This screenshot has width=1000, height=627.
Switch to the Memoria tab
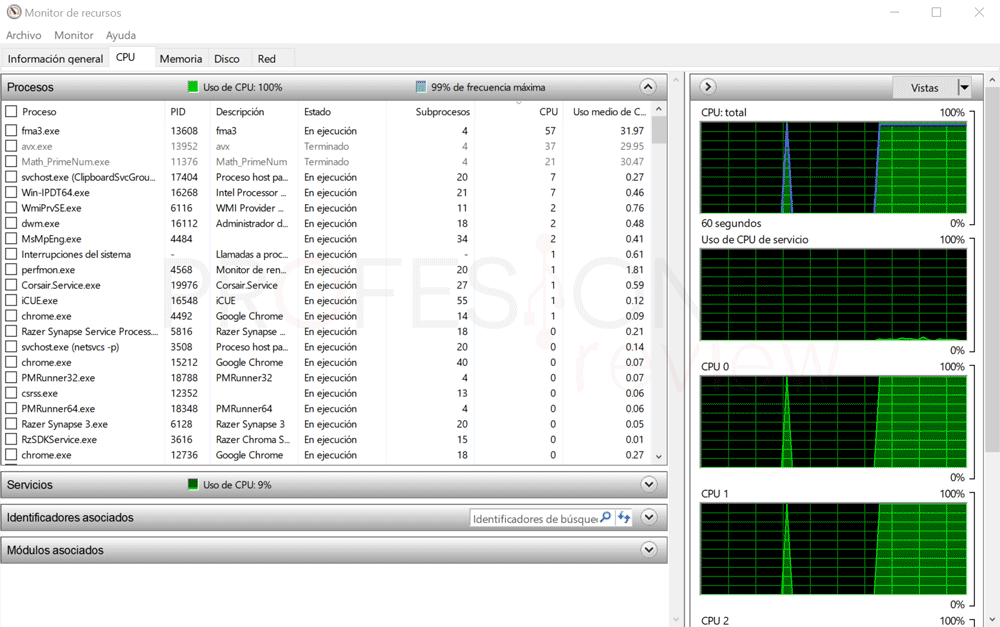point(181,59)
